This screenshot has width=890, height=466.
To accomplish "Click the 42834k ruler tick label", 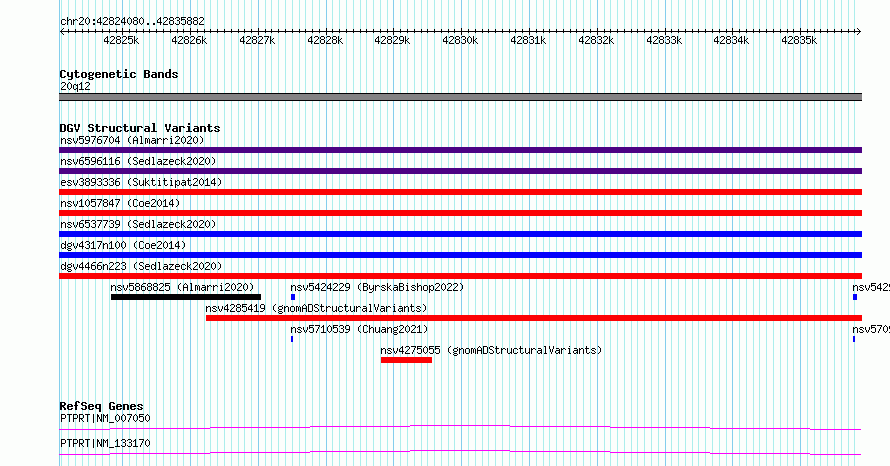I will [731, 40].
